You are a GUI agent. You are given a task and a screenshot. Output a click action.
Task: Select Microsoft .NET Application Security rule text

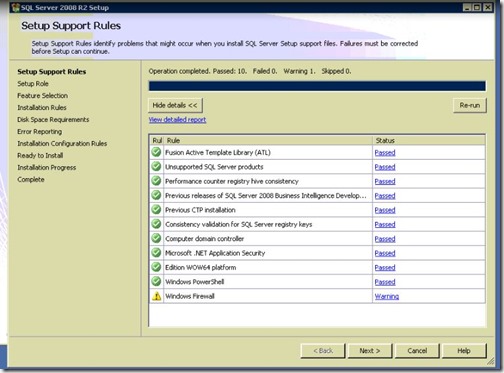(215, 253)
